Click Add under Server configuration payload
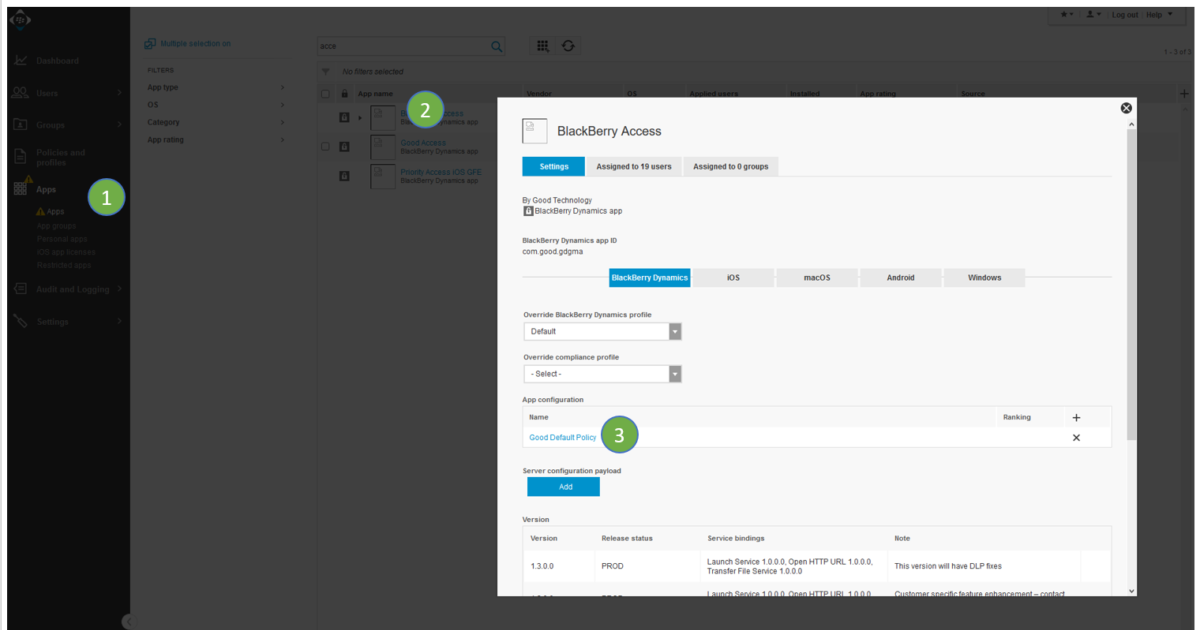This screenshot has width=1200, height=630. pos(564,487)
